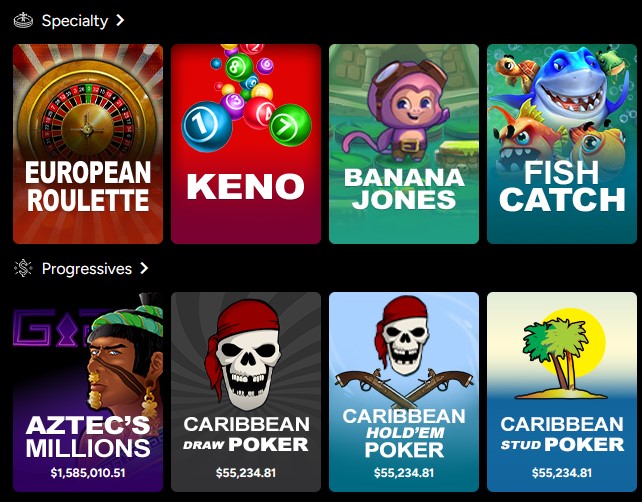Expand the Progressives category chevron
The width and height of the screenshot is (642, 502).
click(144, 268)
